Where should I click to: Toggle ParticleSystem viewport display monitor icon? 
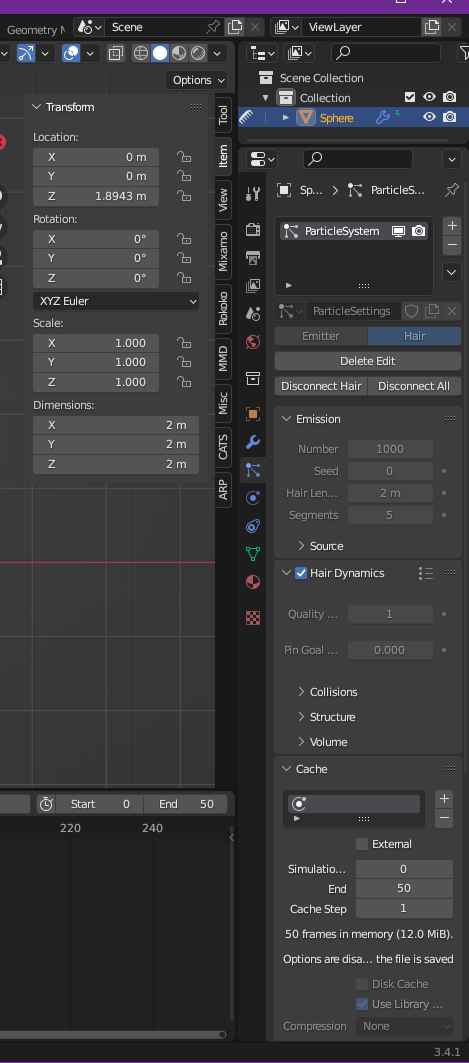[399, 231]
